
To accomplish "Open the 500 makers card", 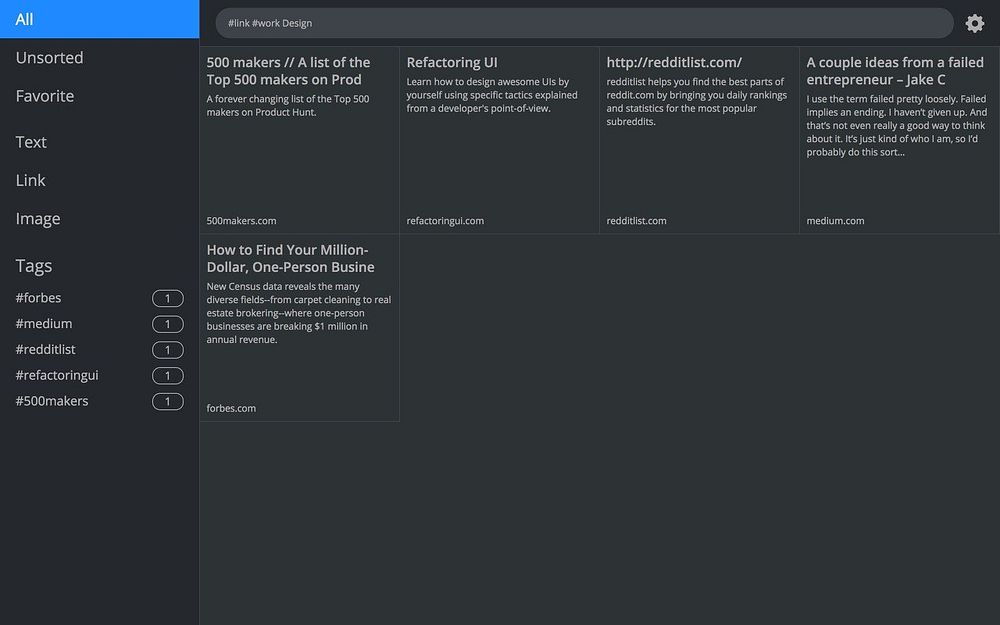I will 299,140.
